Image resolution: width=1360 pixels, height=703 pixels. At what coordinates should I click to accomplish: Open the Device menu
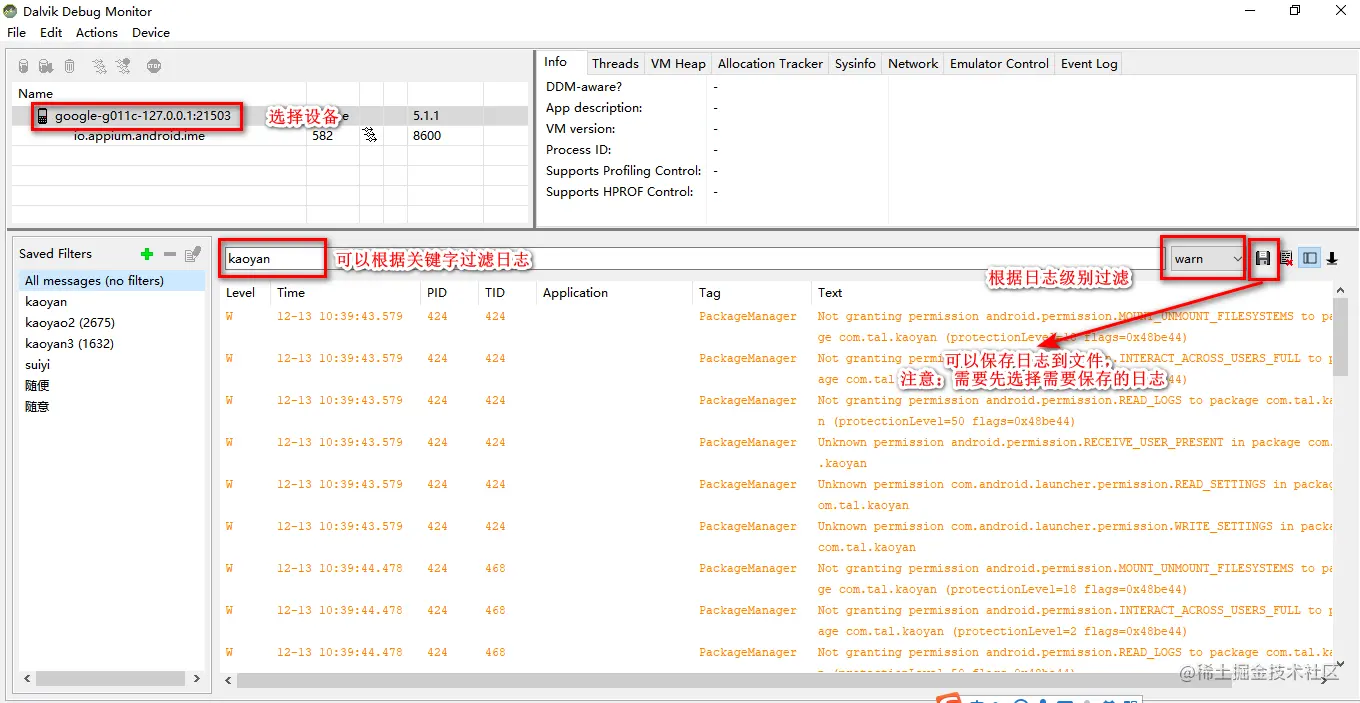click(151, 32)
